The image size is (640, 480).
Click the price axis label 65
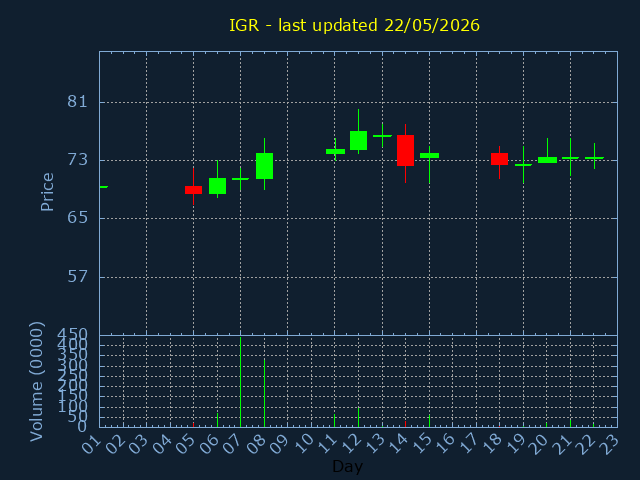pos(78,218)
